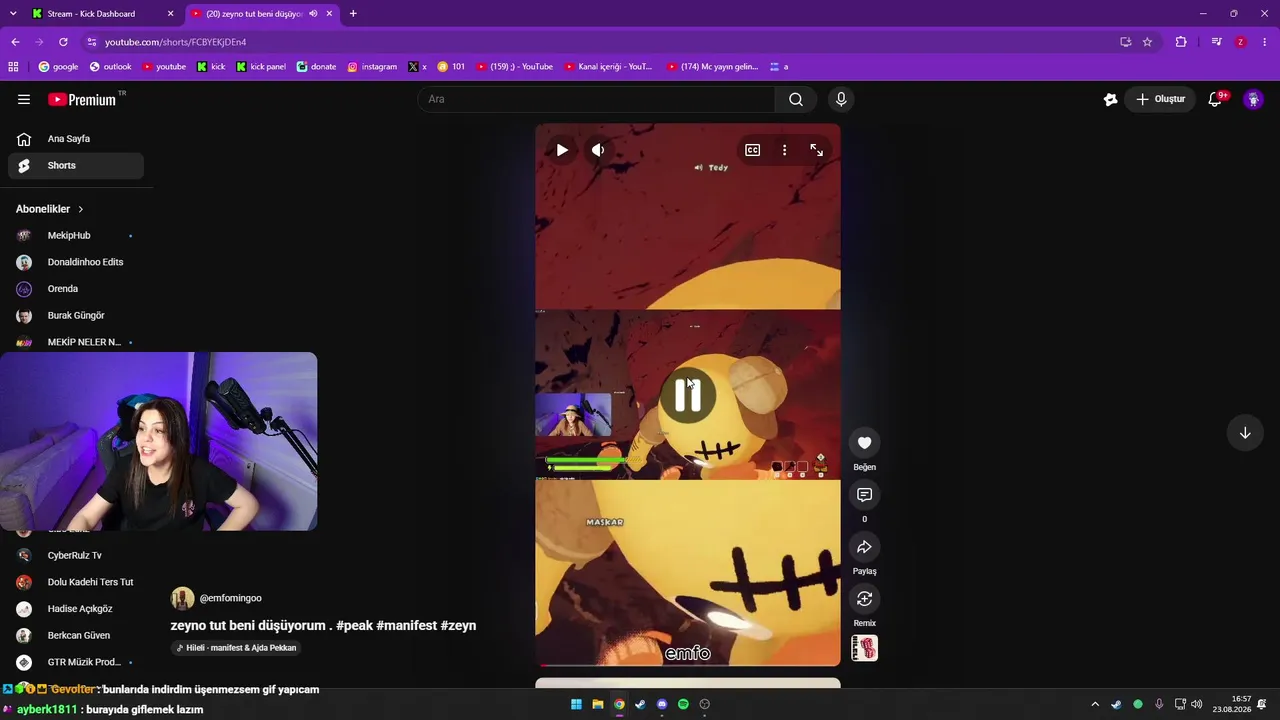Viewport: 1280px width, 720px height.
Task: Open Donaldinhoo Edits channel
Action: (x=76, y=262)
